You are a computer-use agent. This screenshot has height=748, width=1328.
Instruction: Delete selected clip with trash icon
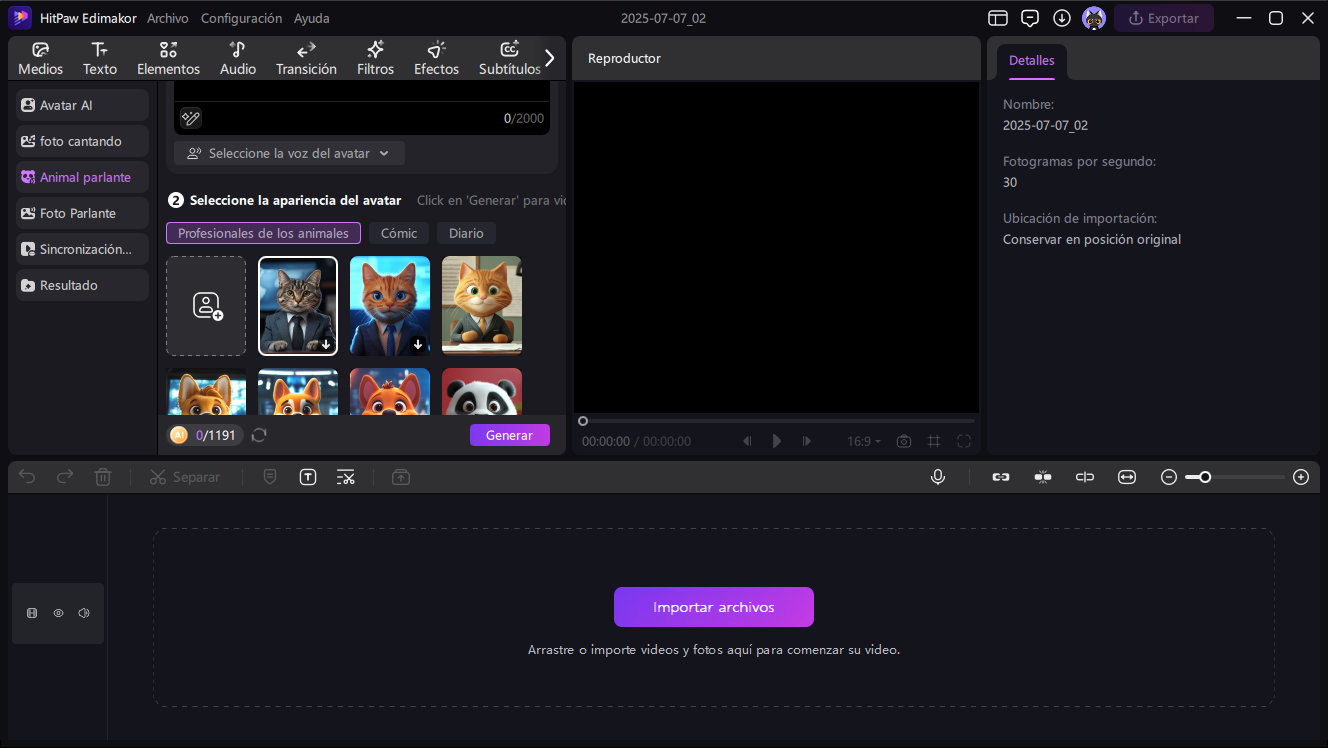click(x=103, y=477)
